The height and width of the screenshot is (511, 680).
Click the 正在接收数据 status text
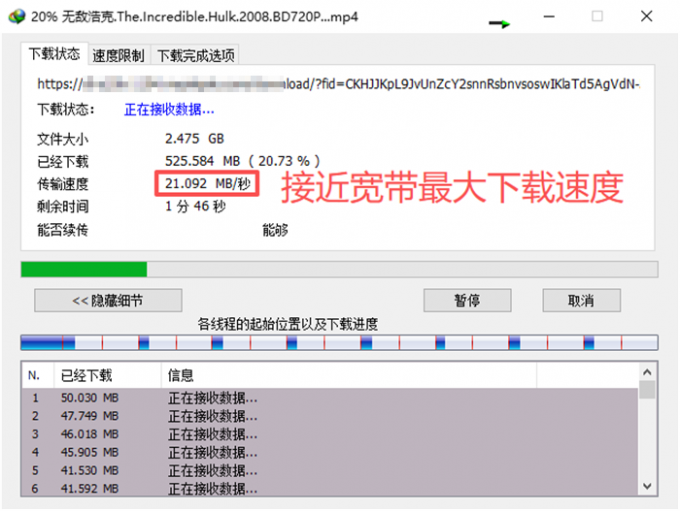tap(169, 110)
